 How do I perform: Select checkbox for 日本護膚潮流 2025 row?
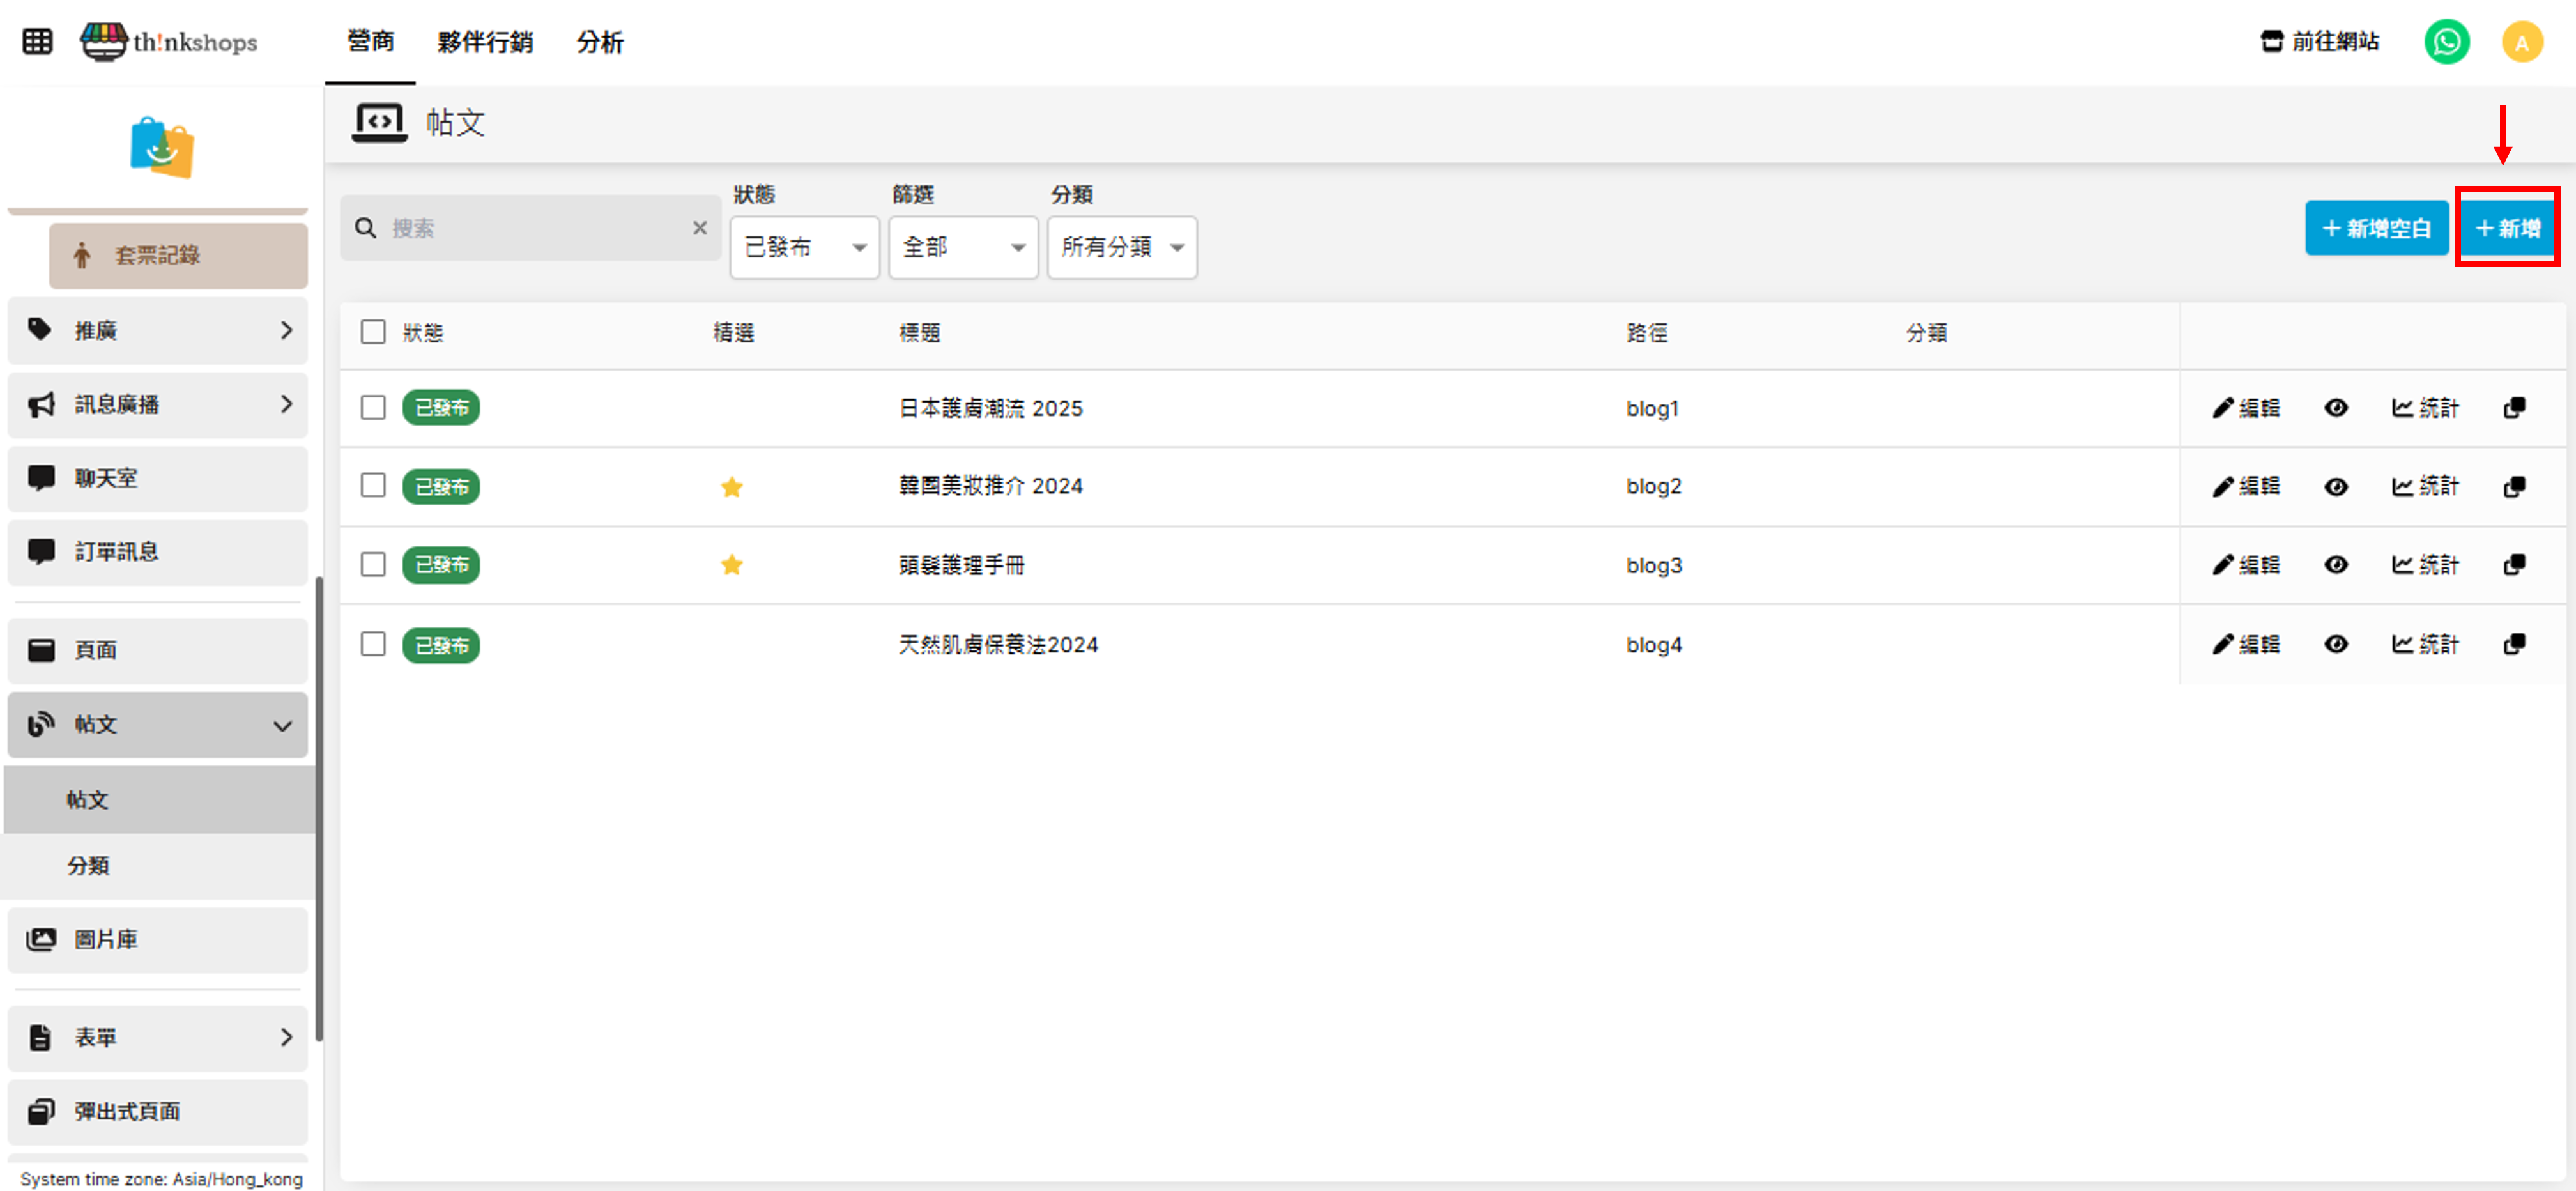tap(373, 408)
